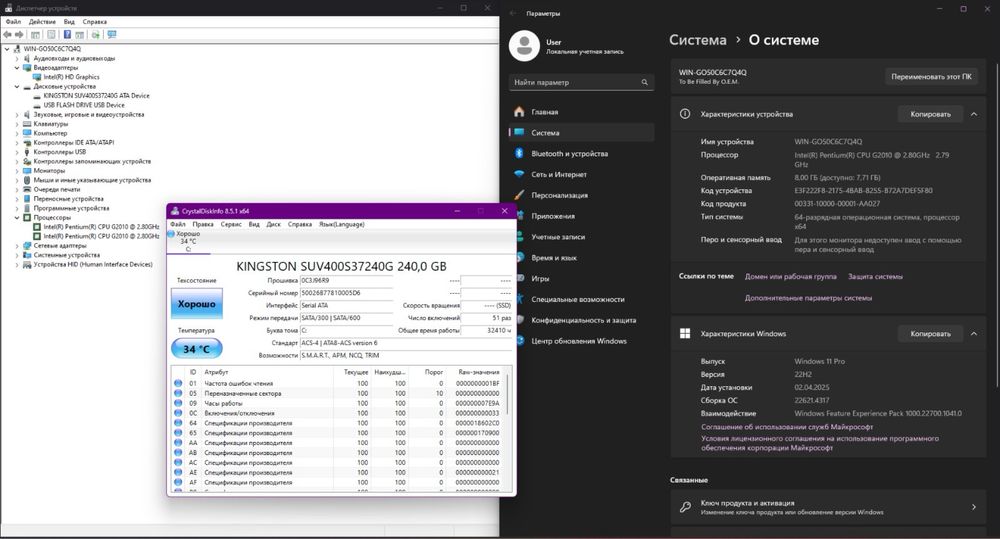Viewport: 1000px width, 539px height.
Task: Click the Клавиатуры keyboard category icon
Action: point(27,124)
